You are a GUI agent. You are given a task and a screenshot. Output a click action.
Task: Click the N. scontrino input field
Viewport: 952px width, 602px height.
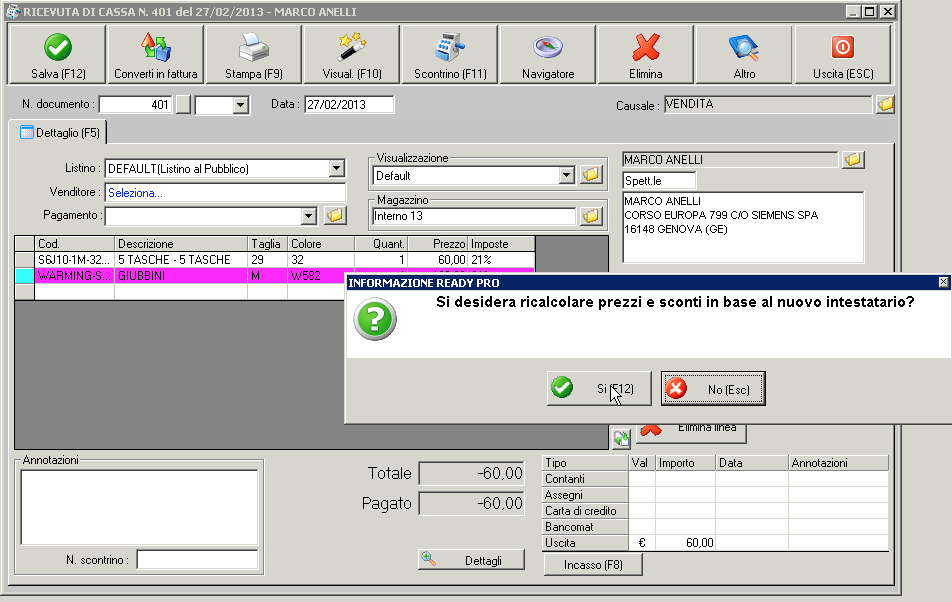click(x=197, y=560)
